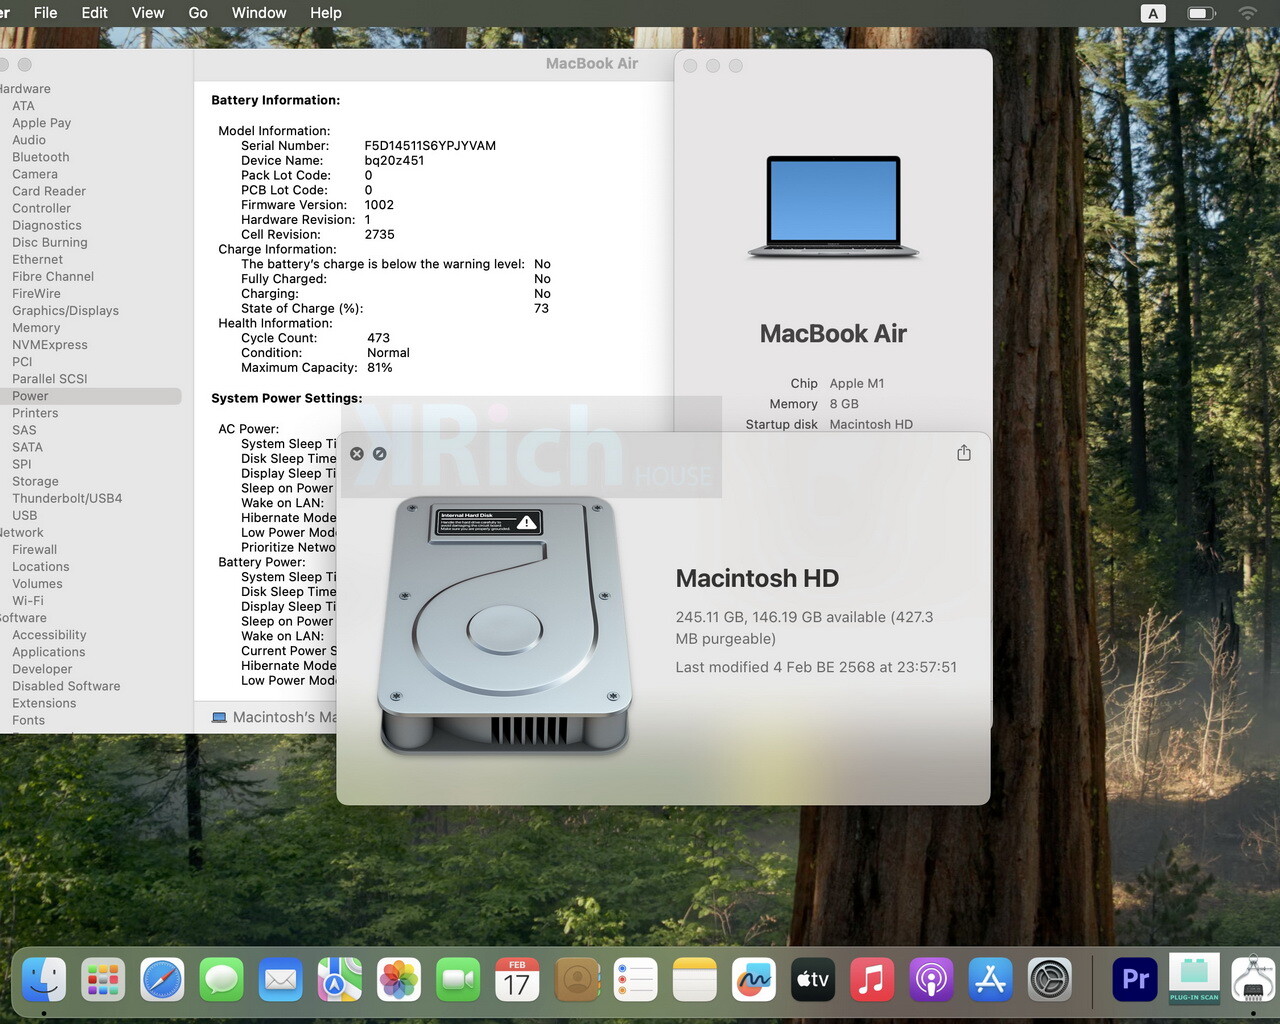Click the Macintosh's Mac path item

click(274, 717)
